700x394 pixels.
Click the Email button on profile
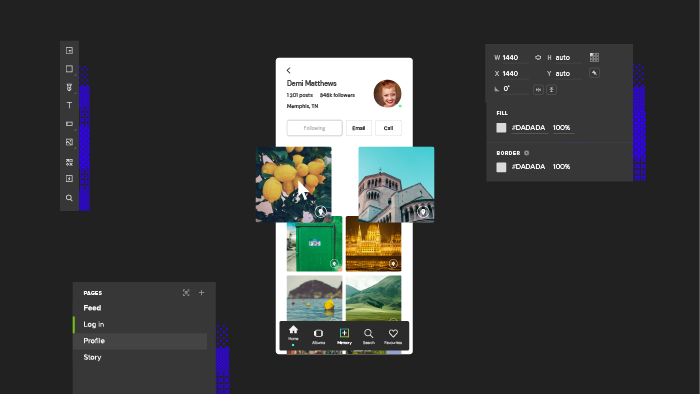tap(358, 128)
